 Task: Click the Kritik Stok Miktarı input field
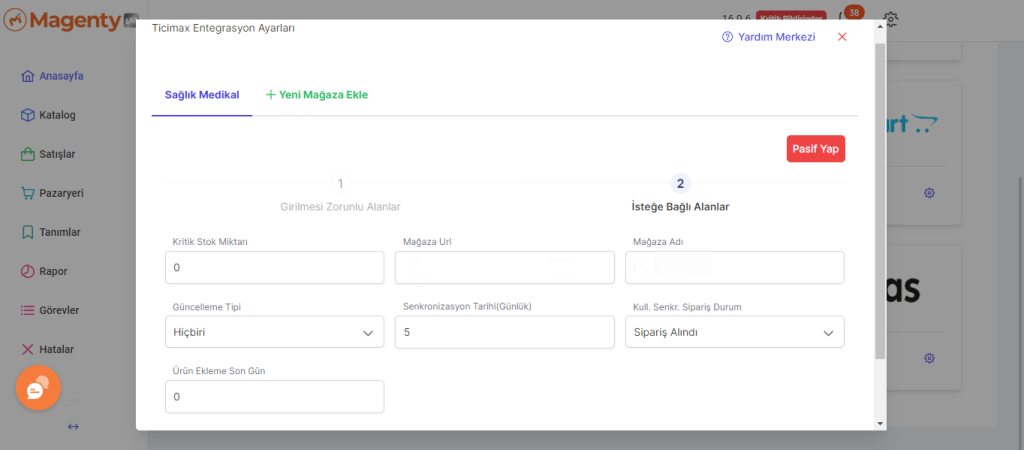pos(274,268)
